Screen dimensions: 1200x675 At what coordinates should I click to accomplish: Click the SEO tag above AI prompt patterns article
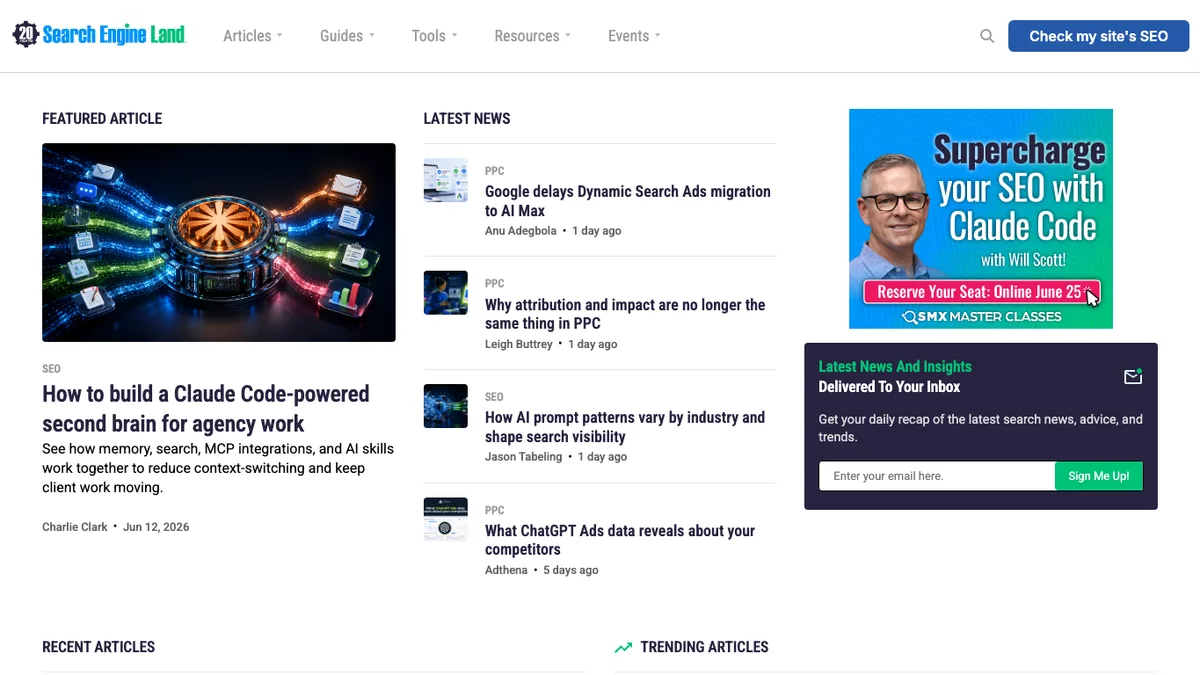click(494, 397)
